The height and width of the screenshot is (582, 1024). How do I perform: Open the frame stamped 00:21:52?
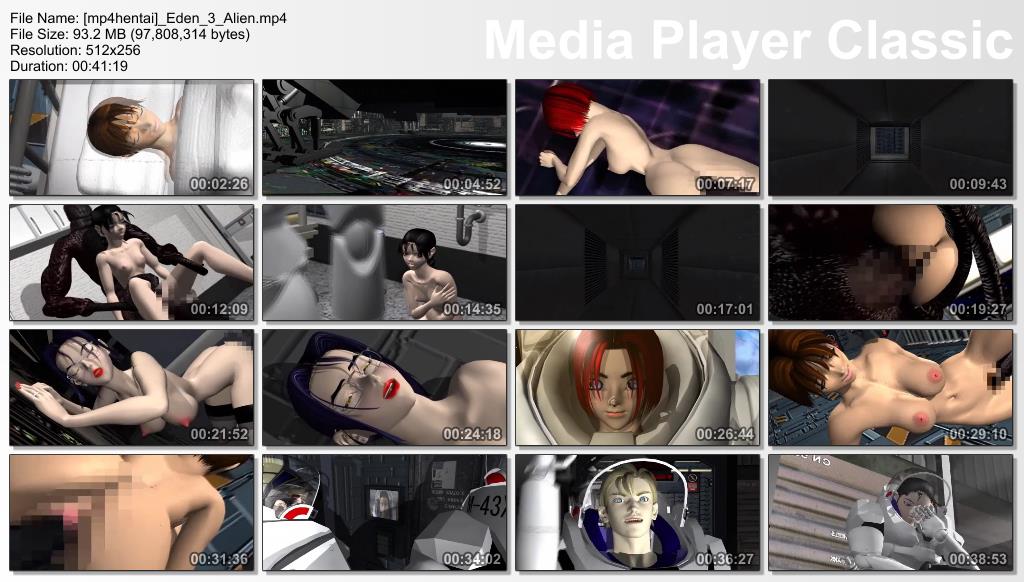tap(132, 388)
